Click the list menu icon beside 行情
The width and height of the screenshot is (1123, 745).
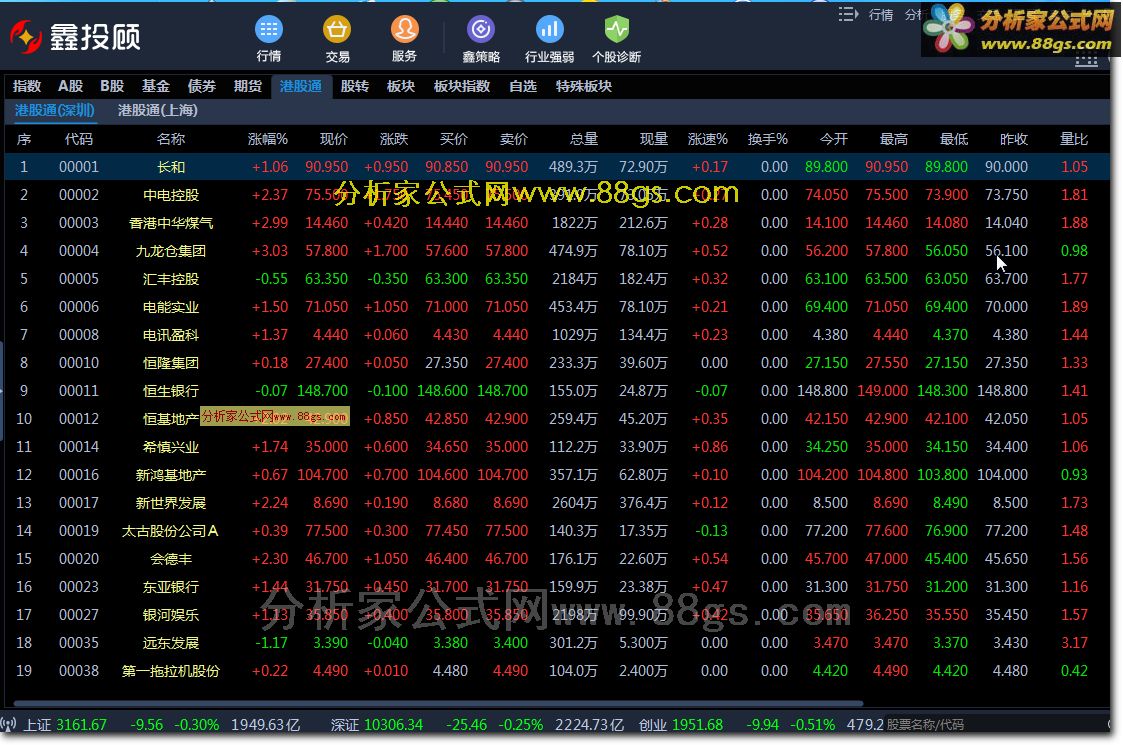[x=848, y=14]
